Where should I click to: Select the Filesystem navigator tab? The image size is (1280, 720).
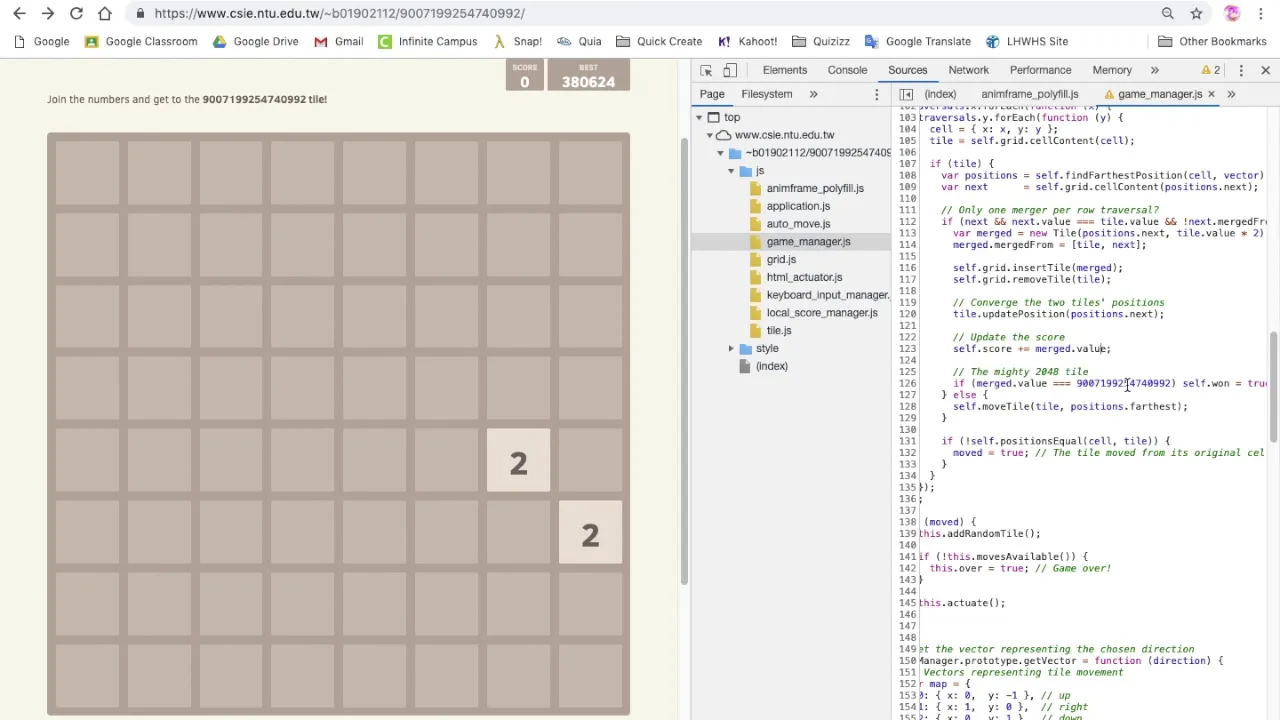pyautogui.click(x=767, y=94)
